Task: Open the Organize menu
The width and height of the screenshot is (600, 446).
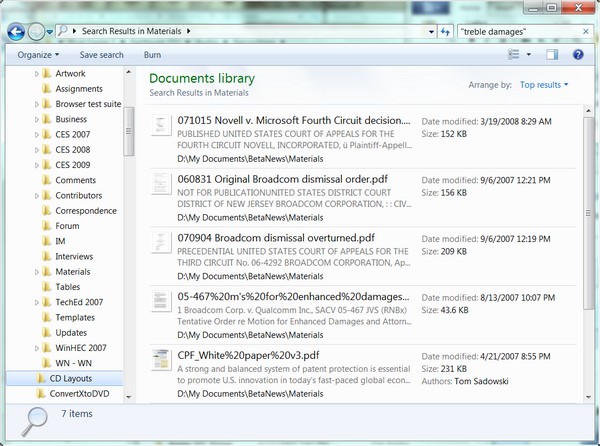Action: pos(38,55)
